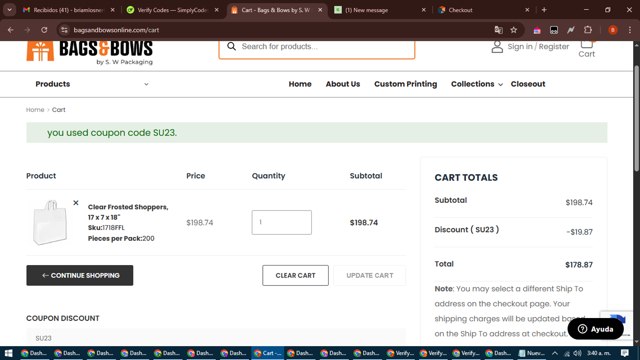This screenshot has height=360, width=640.
Task: Open the About Us page
Action: tap(343, 84)
